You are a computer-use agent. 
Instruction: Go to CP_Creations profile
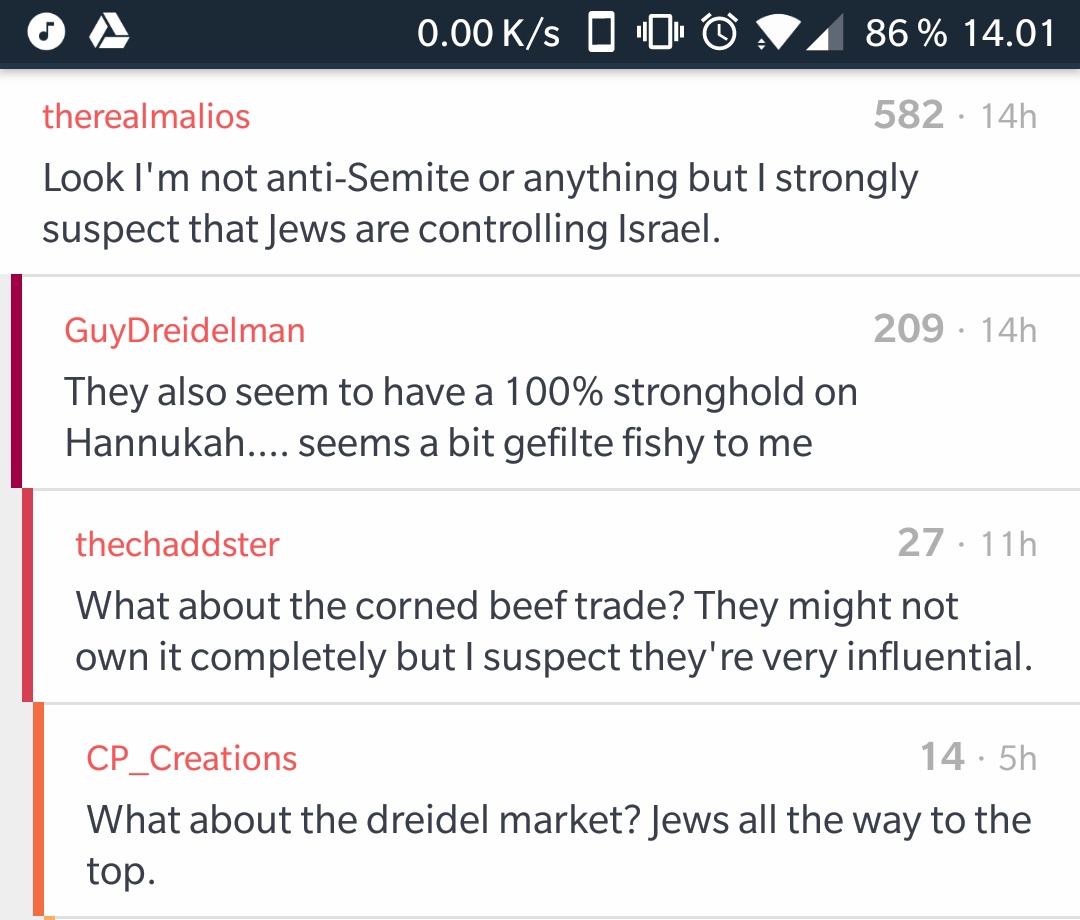pos(192,759)
